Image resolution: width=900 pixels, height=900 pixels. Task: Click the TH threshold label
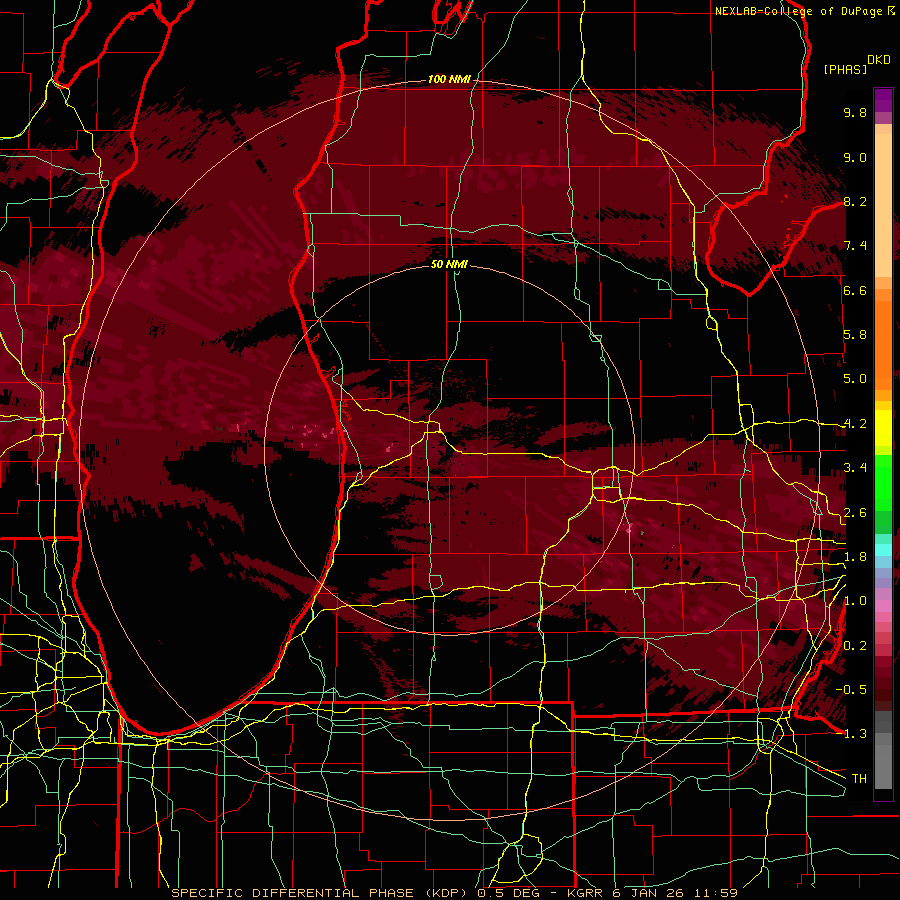859,779
